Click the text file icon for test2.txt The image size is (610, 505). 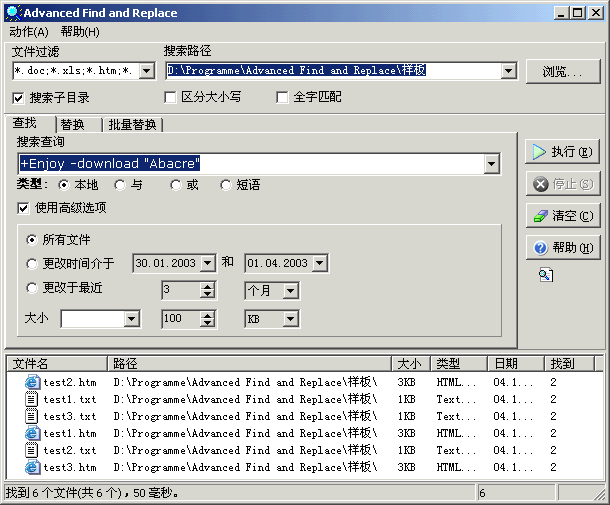pos(32,450)
